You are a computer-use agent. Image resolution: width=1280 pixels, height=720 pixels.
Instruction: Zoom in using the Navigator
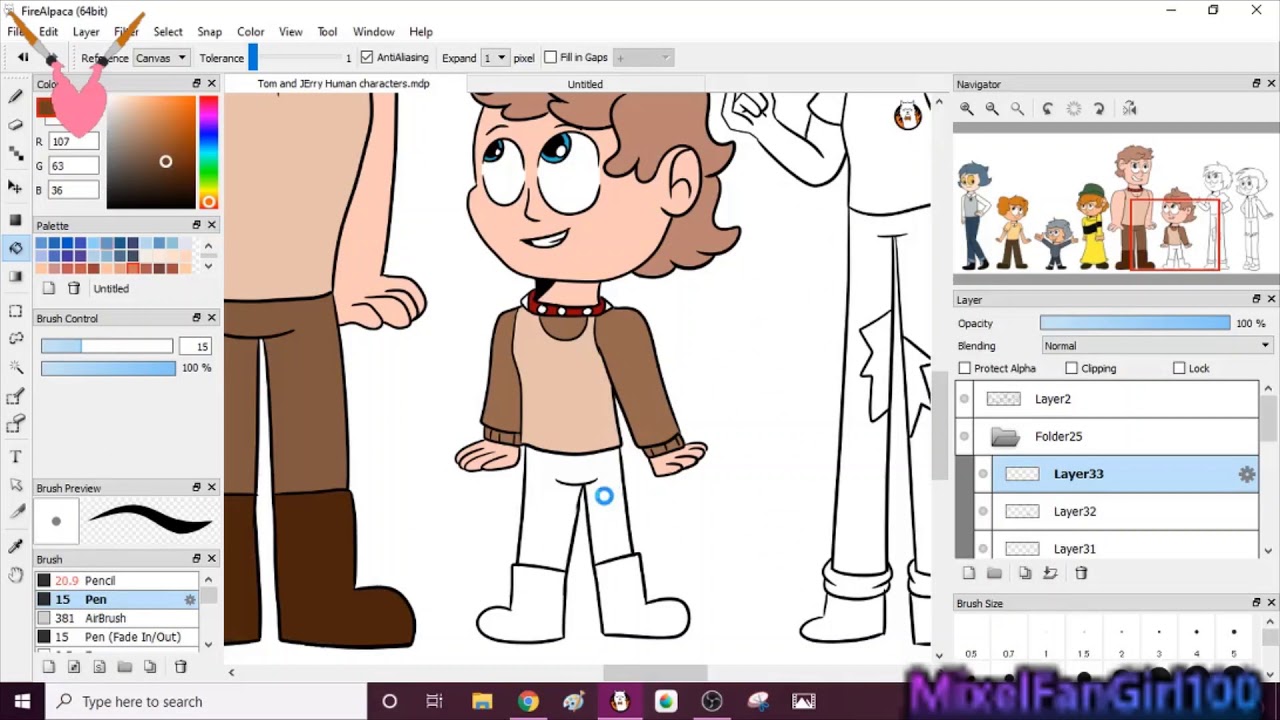(967, 108)
